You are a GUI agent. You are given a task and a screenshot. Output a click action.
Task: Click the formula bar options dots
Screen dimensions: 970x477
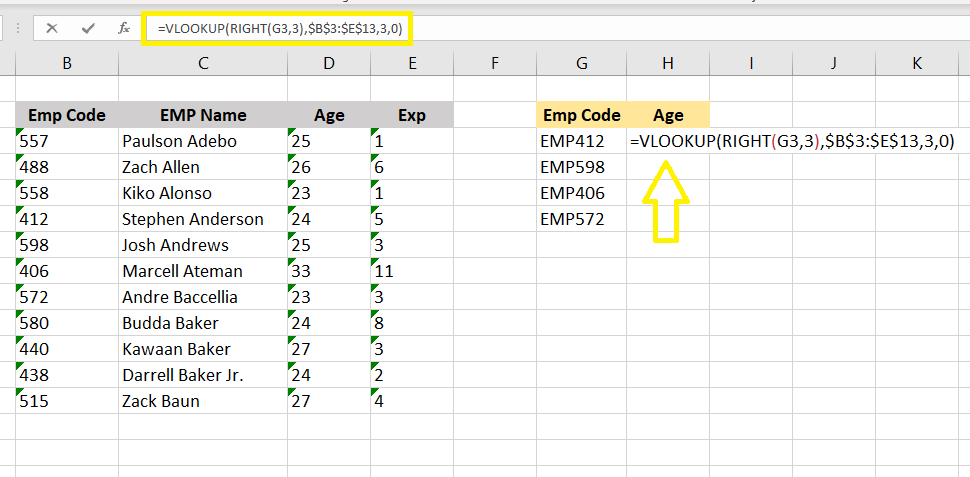(x=19, y=28)
